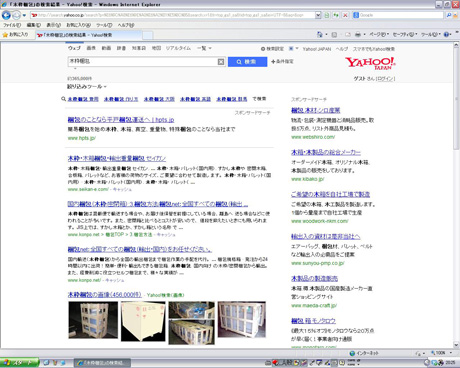This screenshot has width=460, height=368.
Task: Click the red X Stop loading icon
Action: [345, 15]
